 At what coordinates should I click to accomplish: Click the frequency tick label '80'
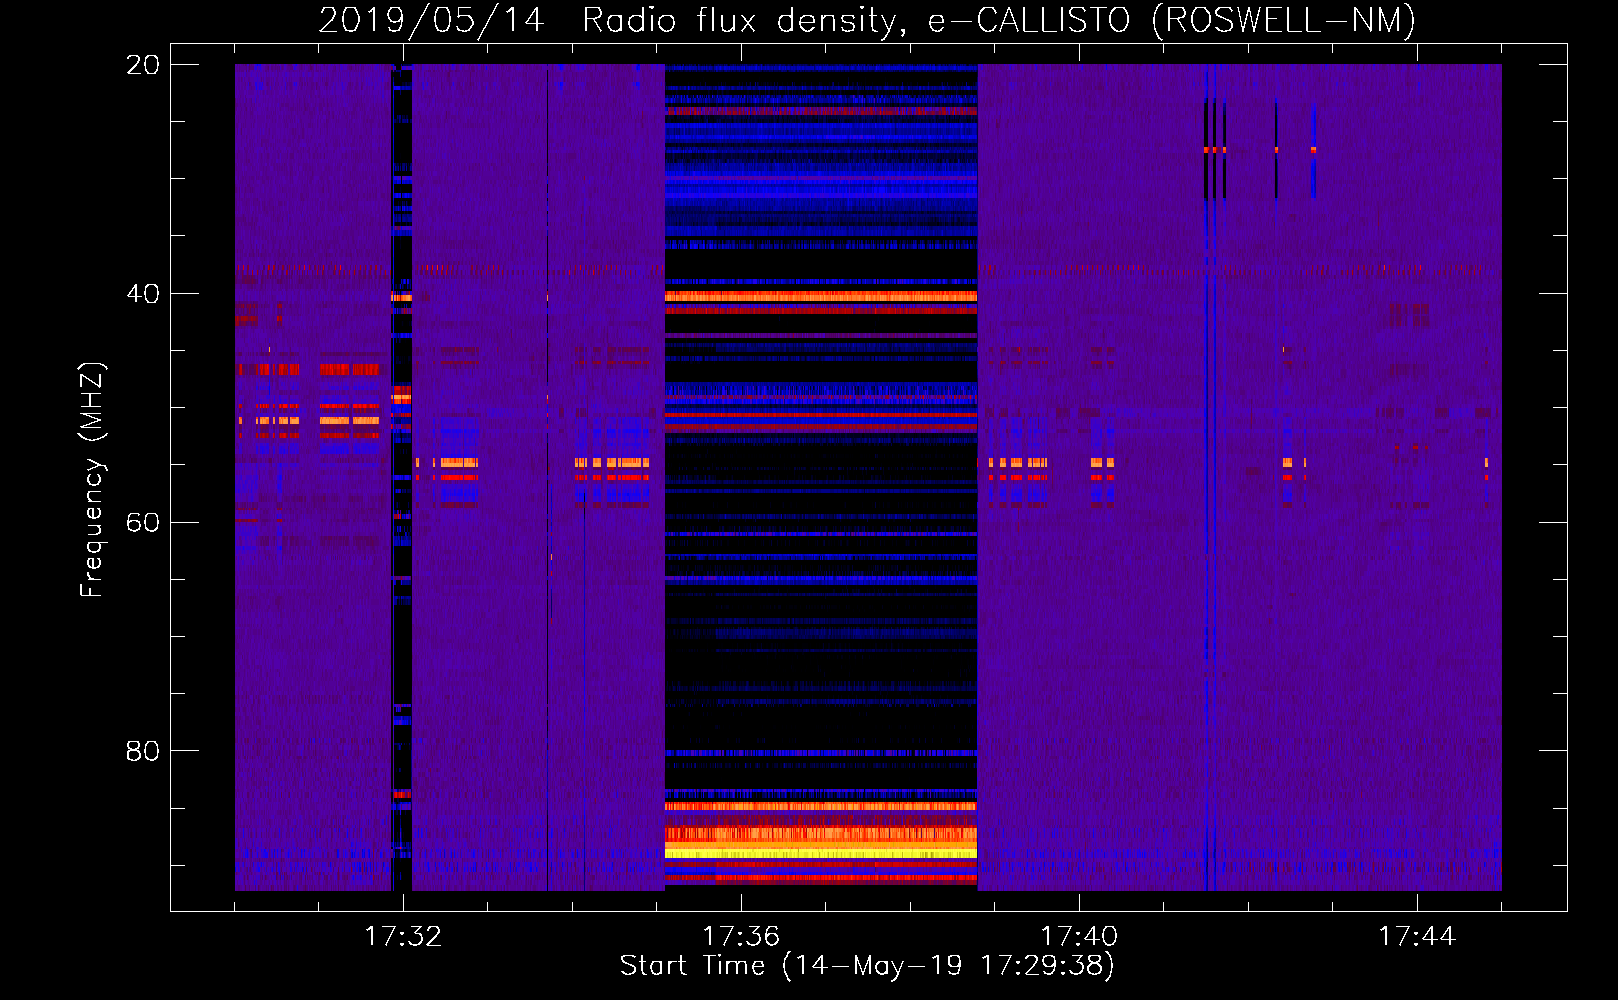coord(143,751)
